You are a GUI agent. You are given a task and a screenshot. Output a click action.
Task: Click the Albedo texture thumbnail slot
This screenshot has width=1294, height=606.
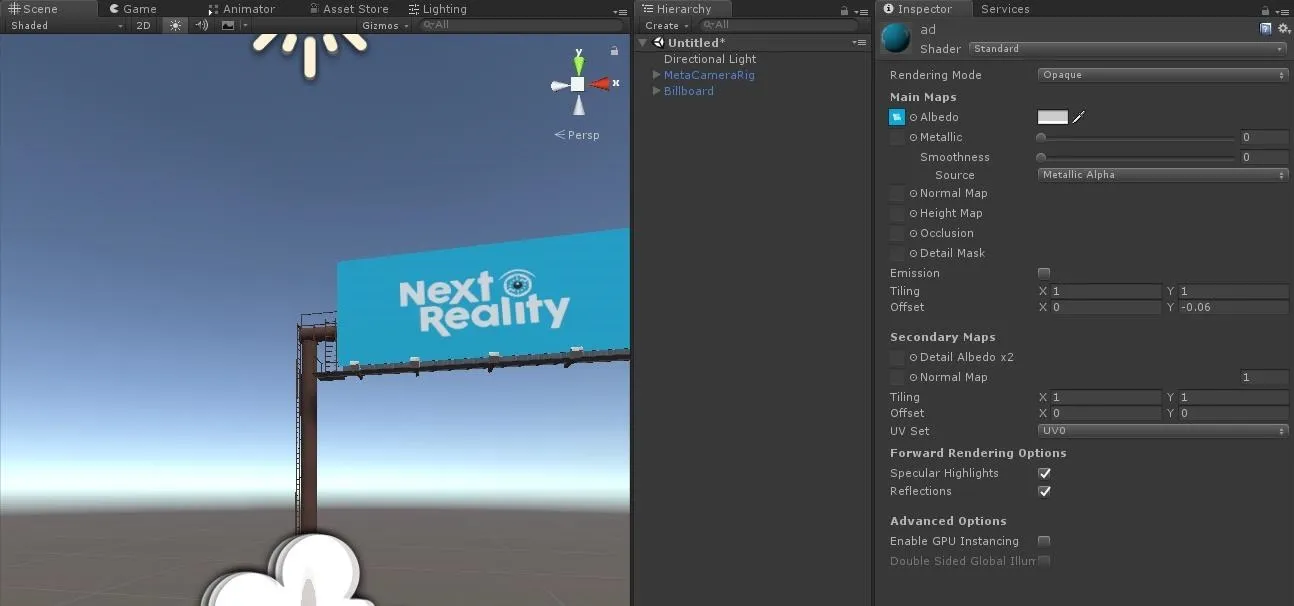[x=897, y=117]
